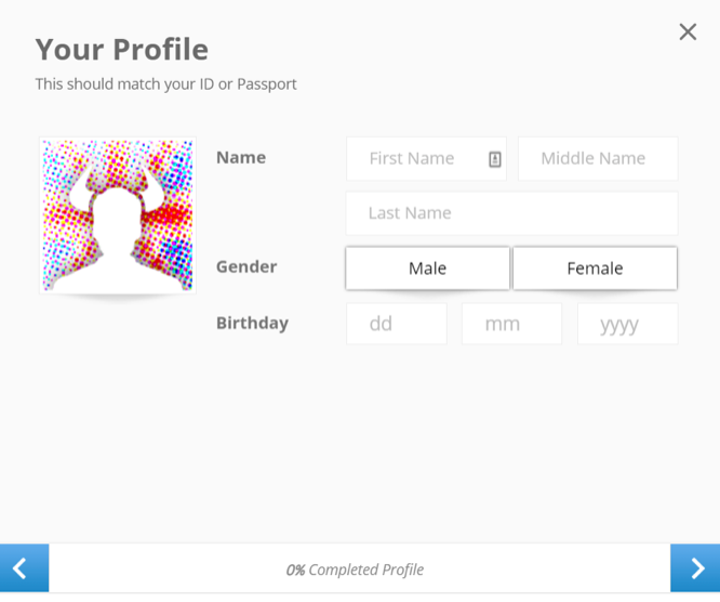Select Male as gender
The height and width of the screenshot is (602, 720).
pos(428,268)
